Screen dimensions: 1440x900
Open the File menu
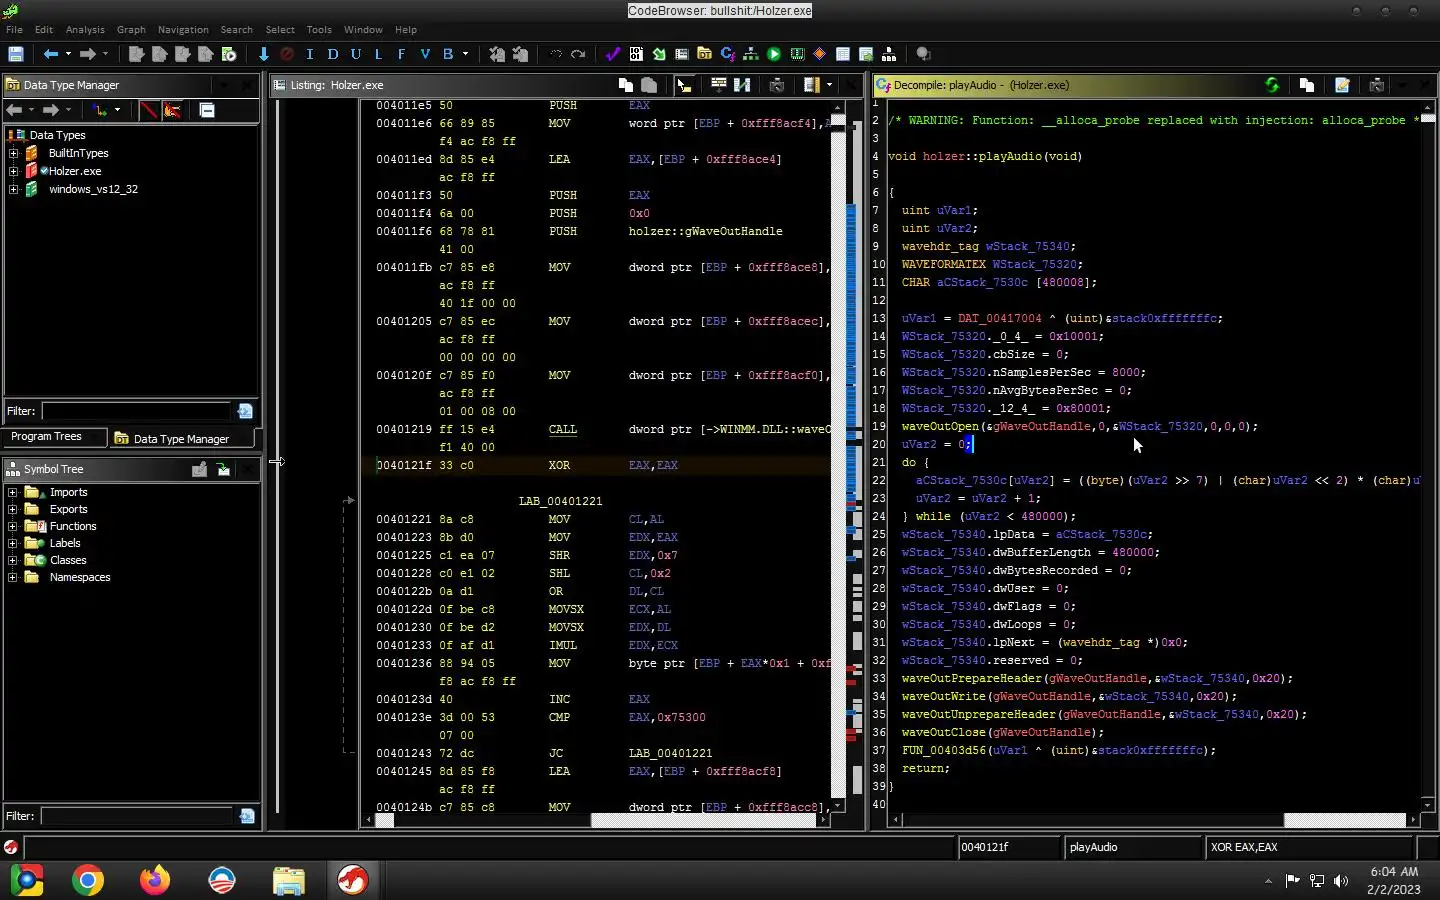tap(14, 30)
